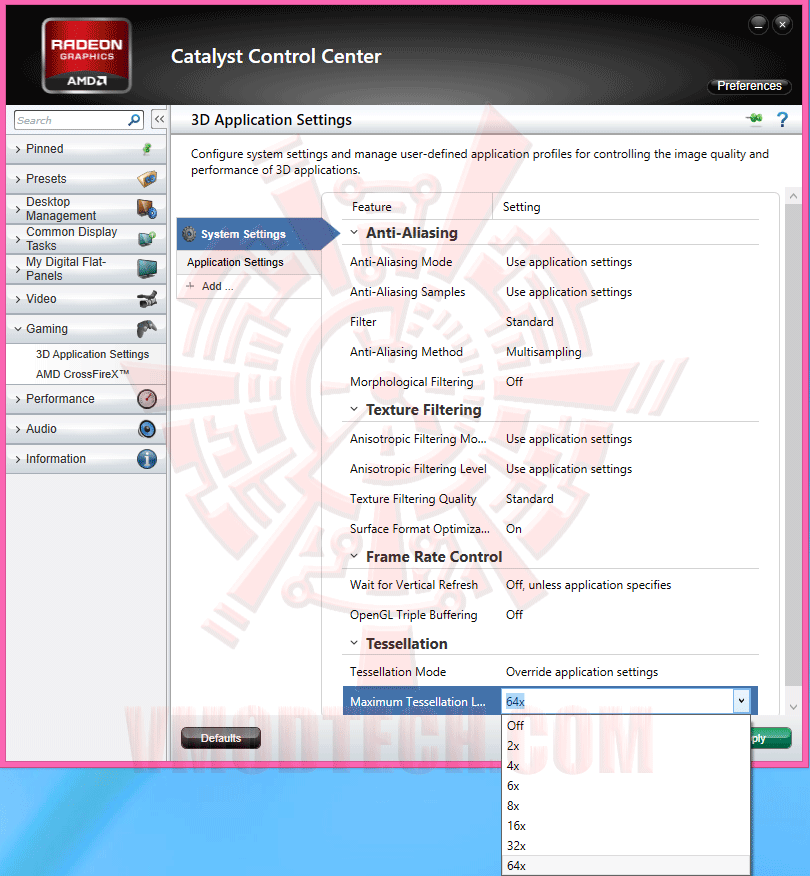Expand the Presets section
810x876 pixels.
(18, 179)
